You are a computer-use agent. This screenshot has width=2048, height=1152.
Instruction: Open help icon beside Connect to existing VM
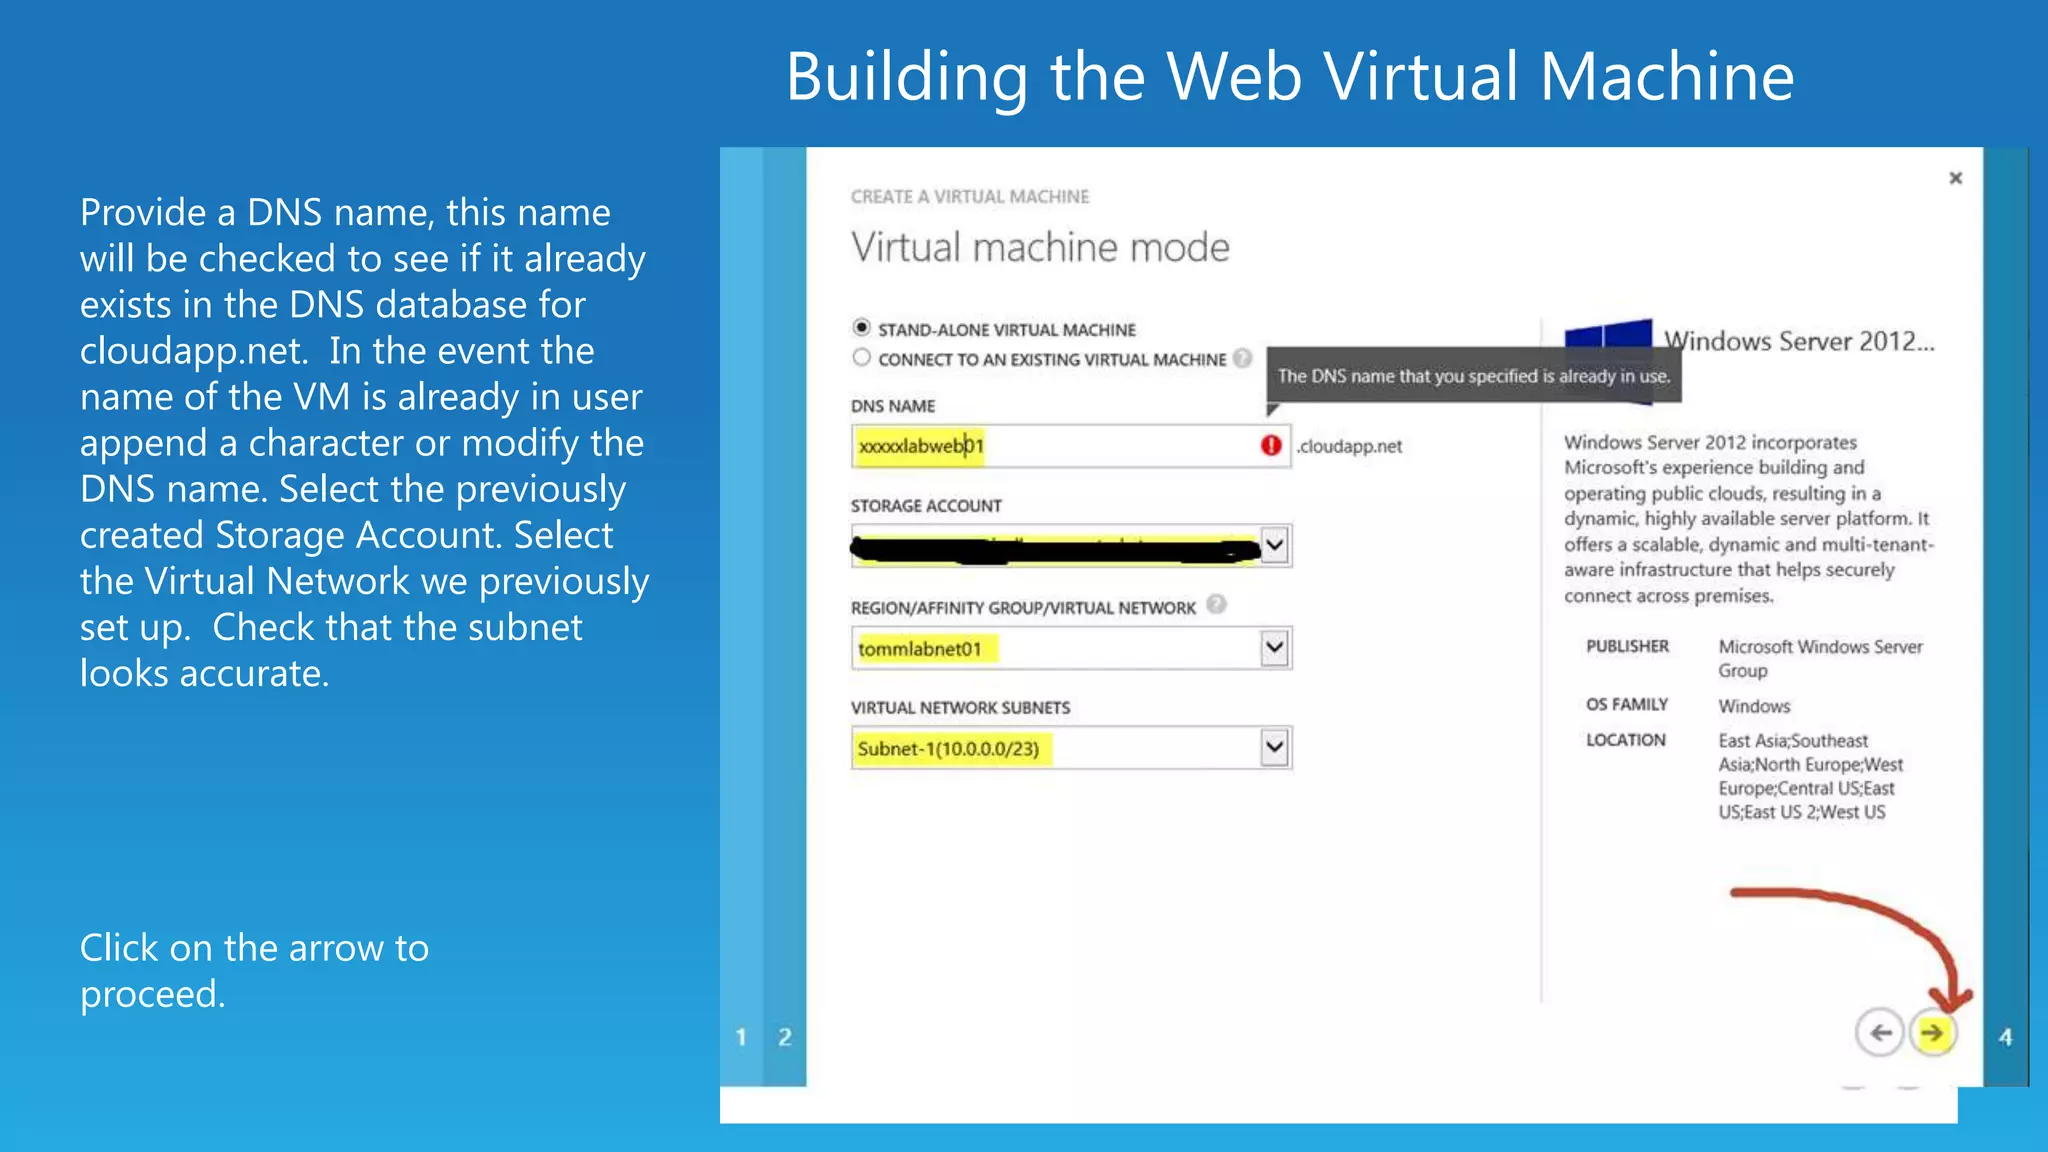coord(1242,358)
